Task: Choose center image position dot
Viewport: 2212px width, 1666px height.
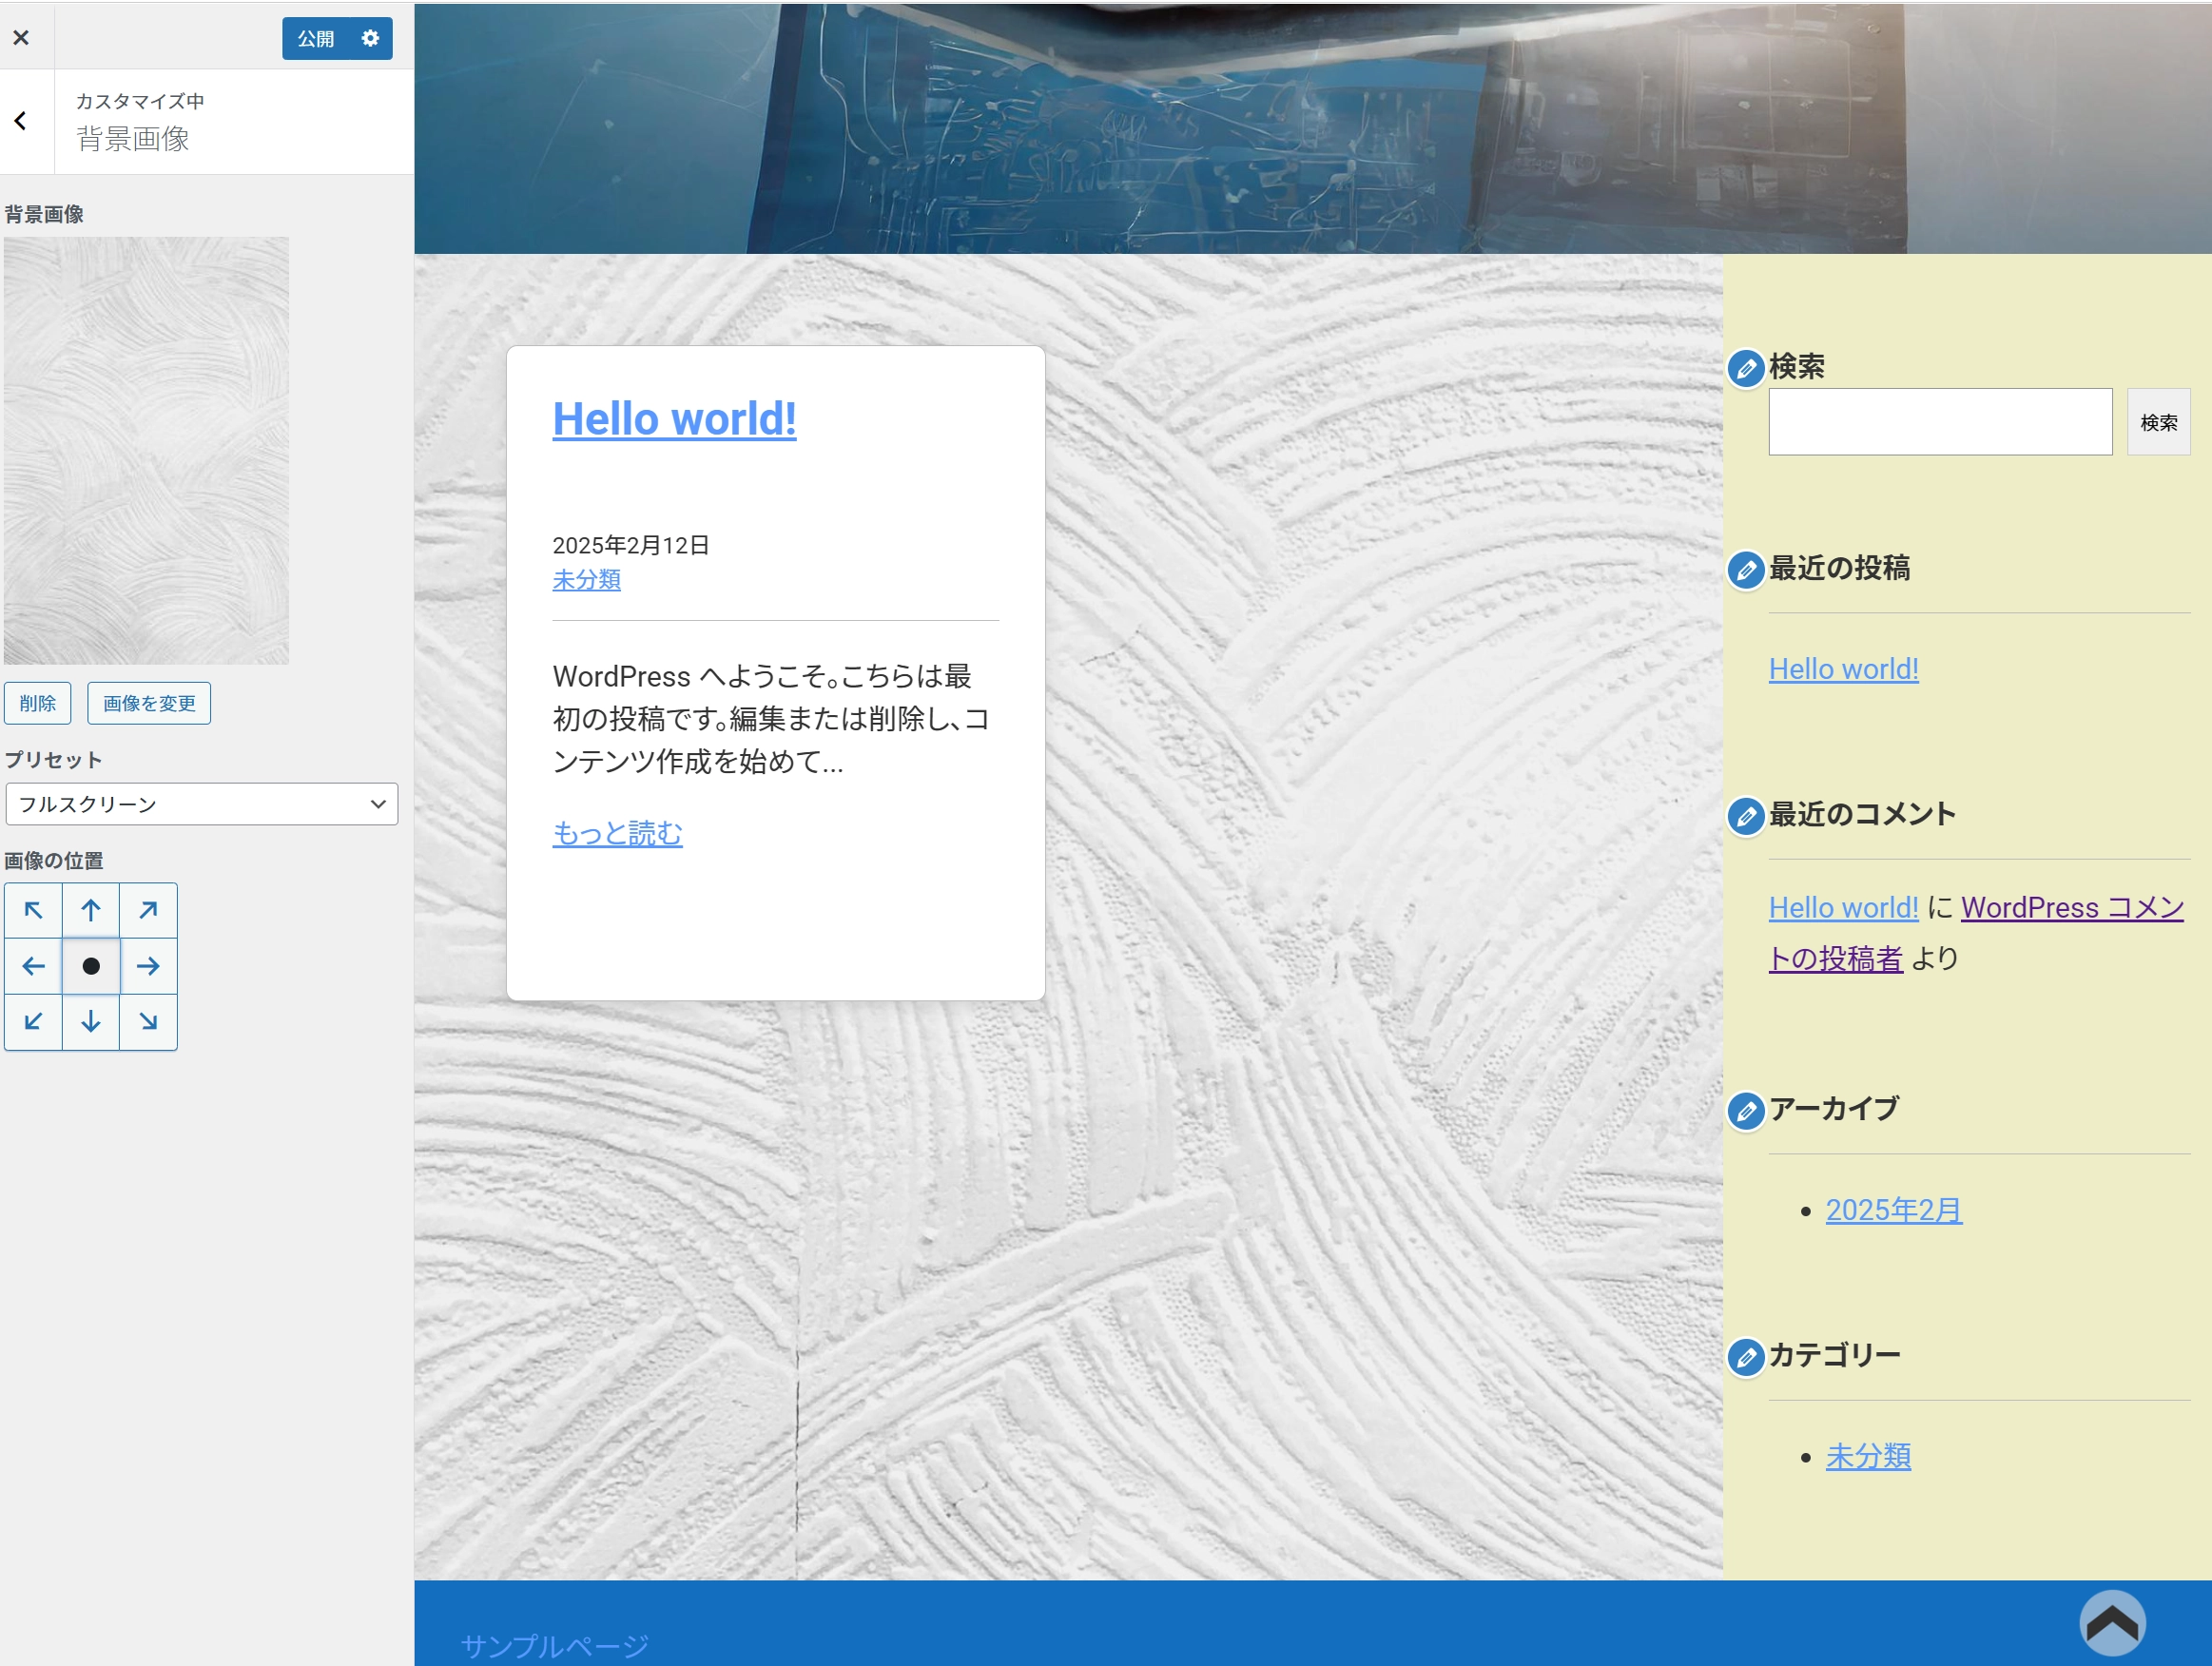Action: pos(91,966)
